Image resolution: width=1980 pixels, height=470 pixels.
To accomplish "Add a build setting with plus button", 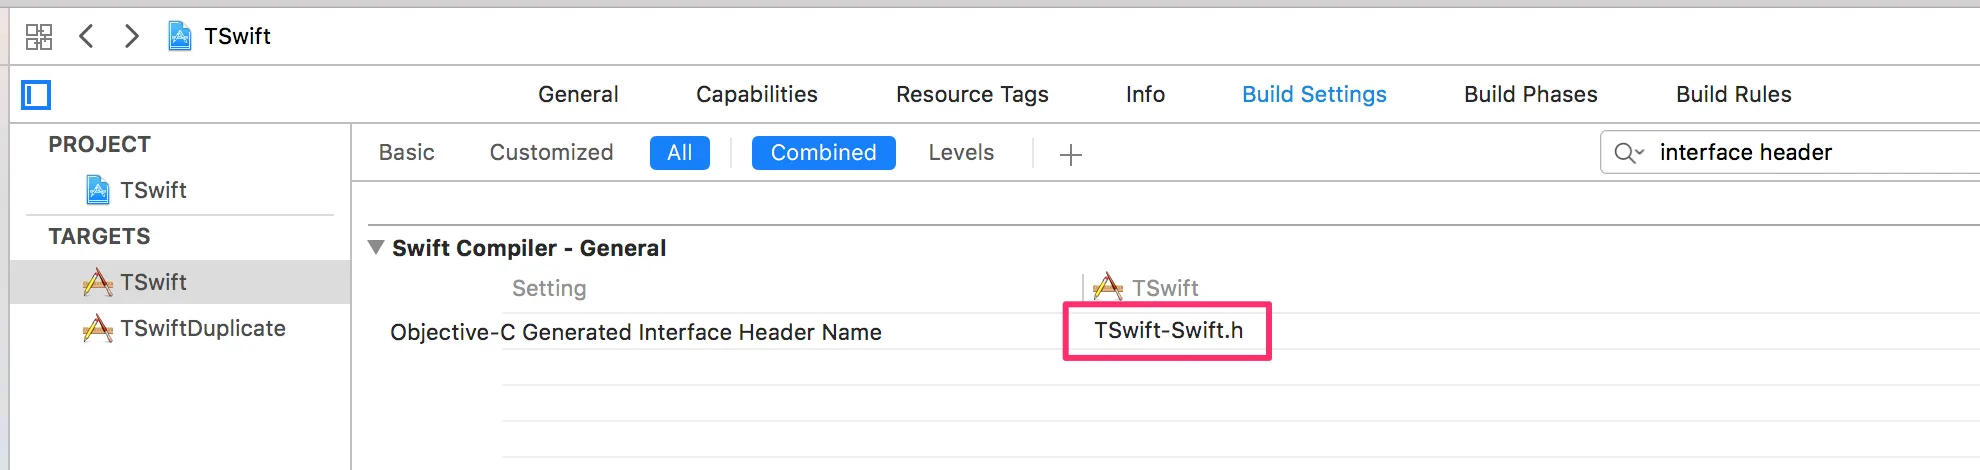I will point(1070,154).
